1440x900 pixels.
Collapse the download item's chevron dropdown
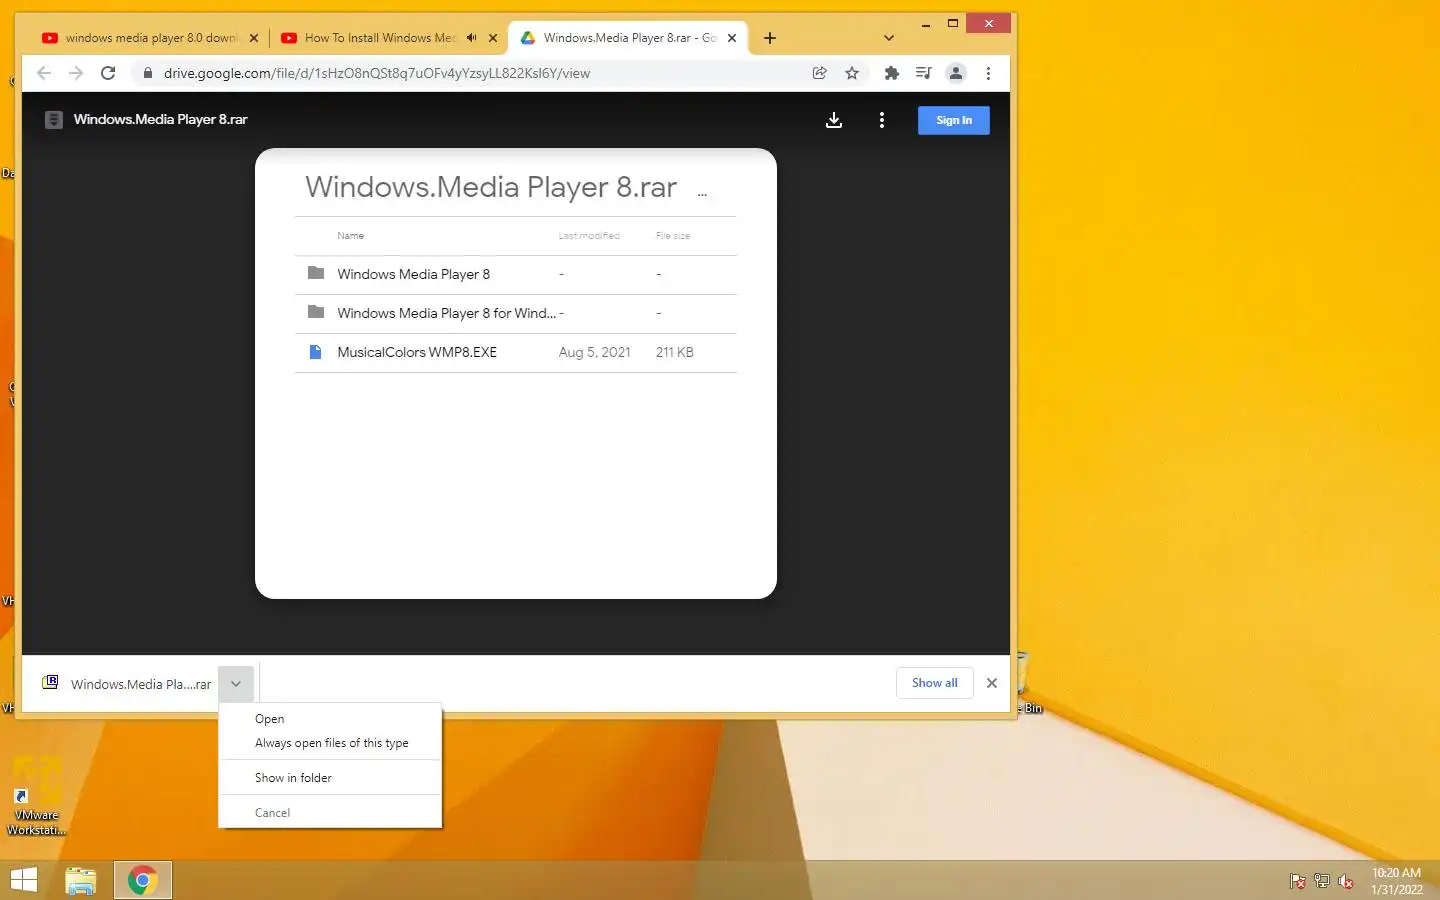coord(236,684)
